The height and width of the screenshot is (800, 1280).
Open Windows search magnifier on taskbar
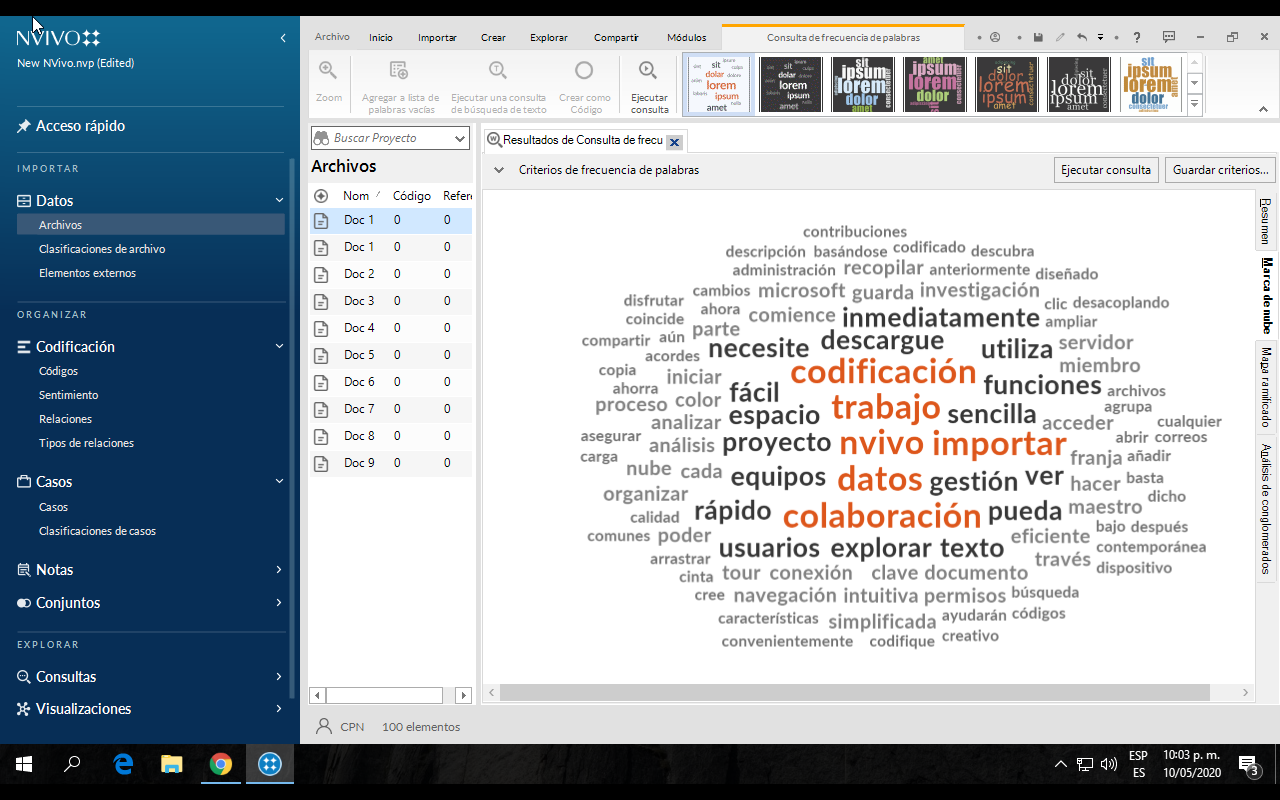coord(72,765)
